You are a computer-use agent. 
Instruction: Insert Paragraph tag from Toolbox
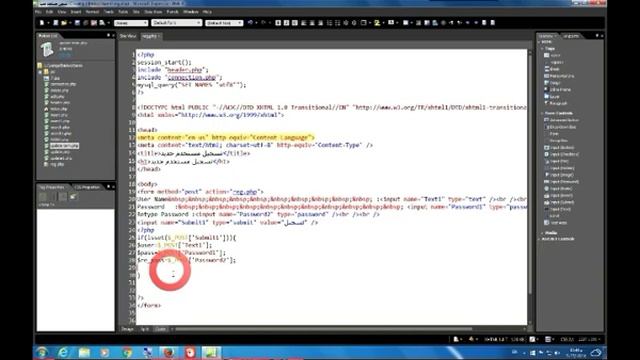pos(556,103)
